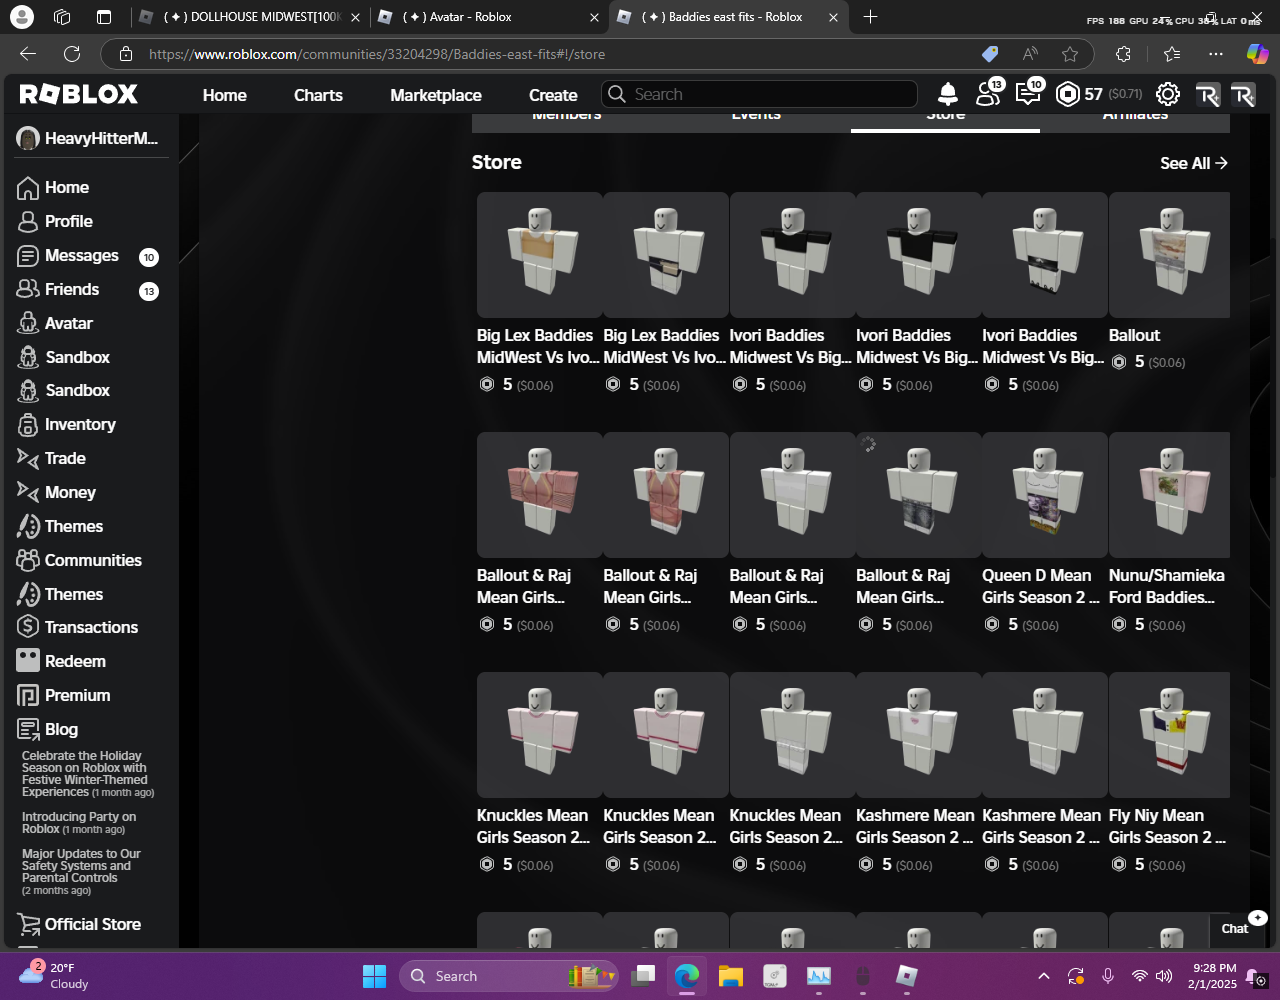Open Communities in the left sidebar

point(93,560)
